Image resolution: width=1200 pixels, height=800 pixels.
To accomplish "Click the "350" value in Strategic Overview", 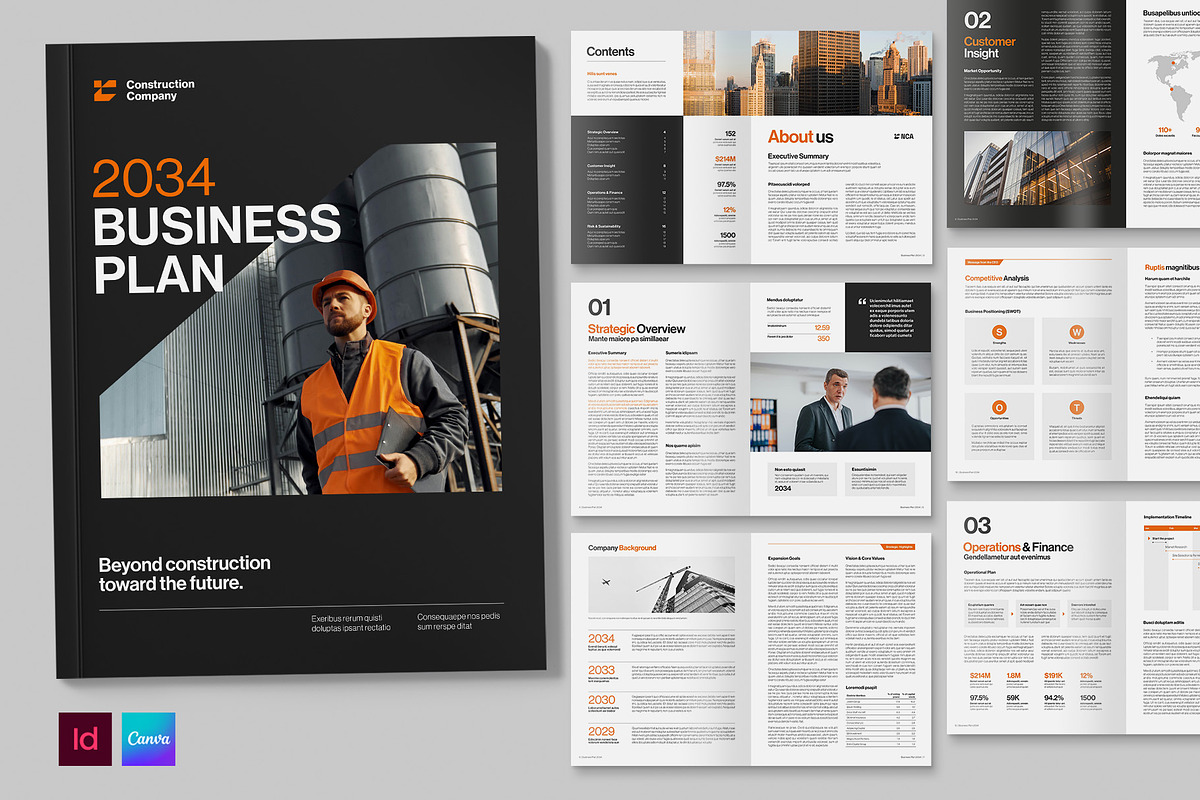I will (x=824, y=339).
